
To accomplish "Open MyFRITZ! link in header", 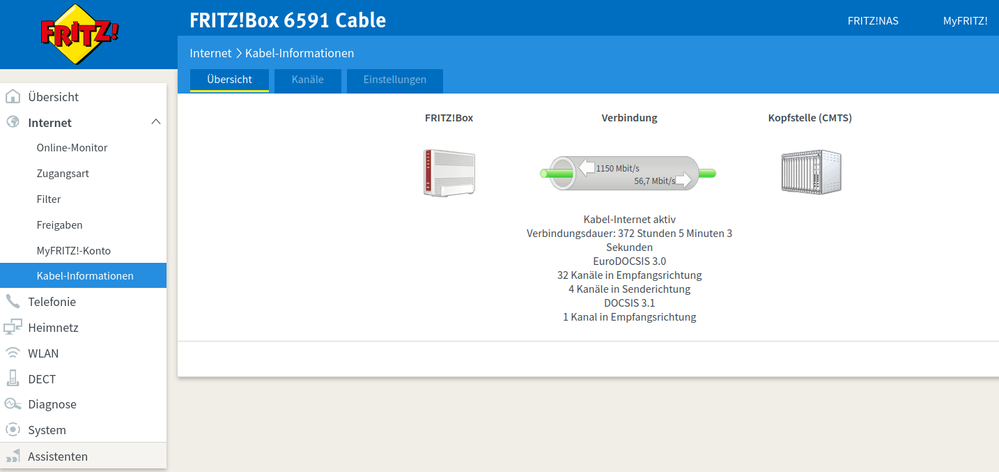I will [x=964, y=21].
